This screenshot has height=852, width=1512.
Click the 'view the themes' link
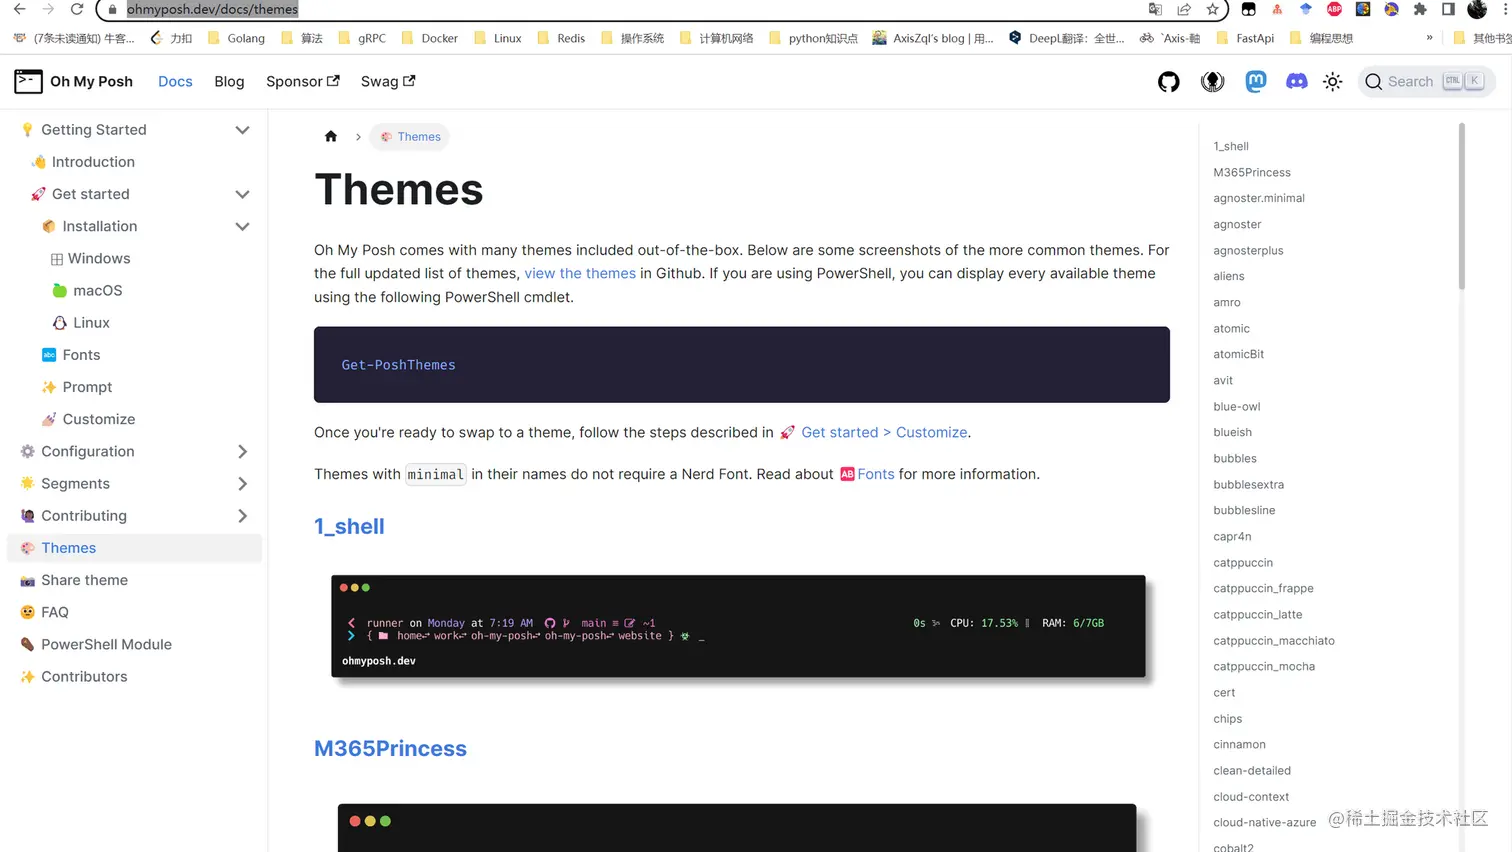pos(580,273)
